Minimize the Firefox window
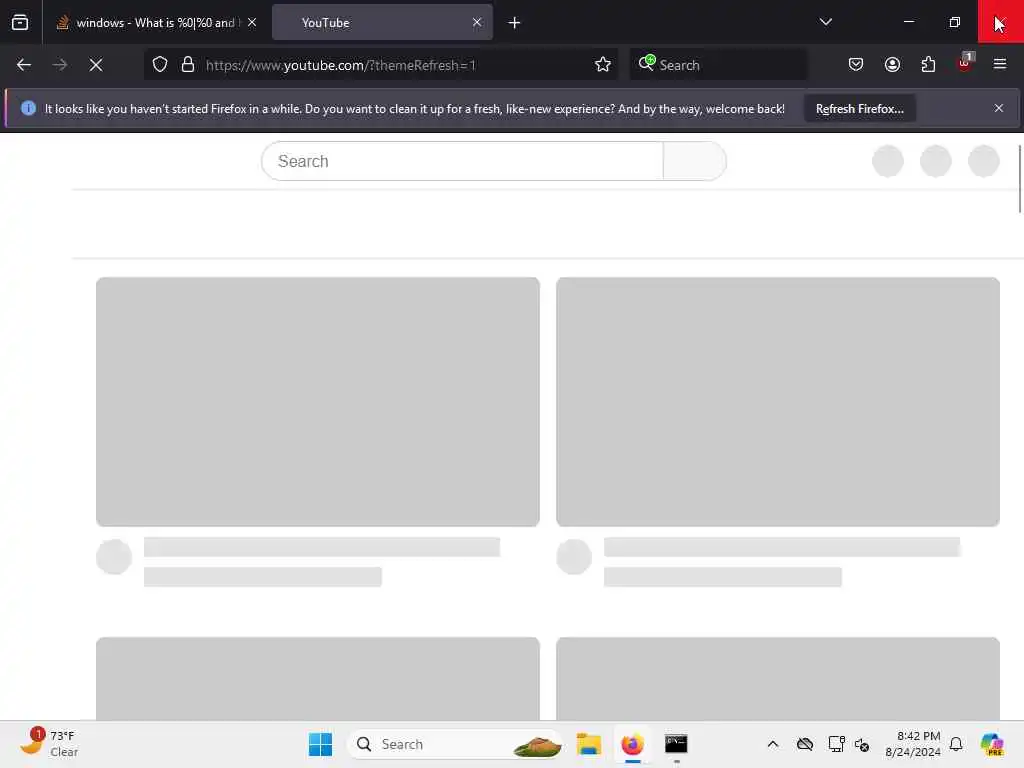1024x768 pixels. click(x=908, y=22)
